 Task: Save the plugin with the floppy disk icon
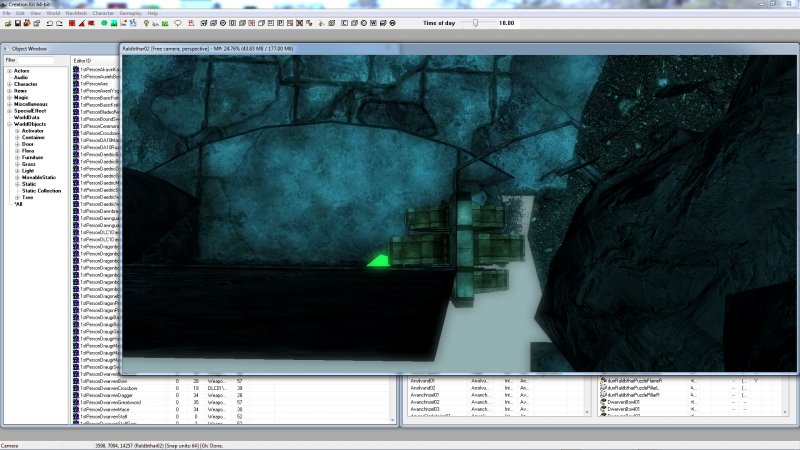click(x=18, y=23)
